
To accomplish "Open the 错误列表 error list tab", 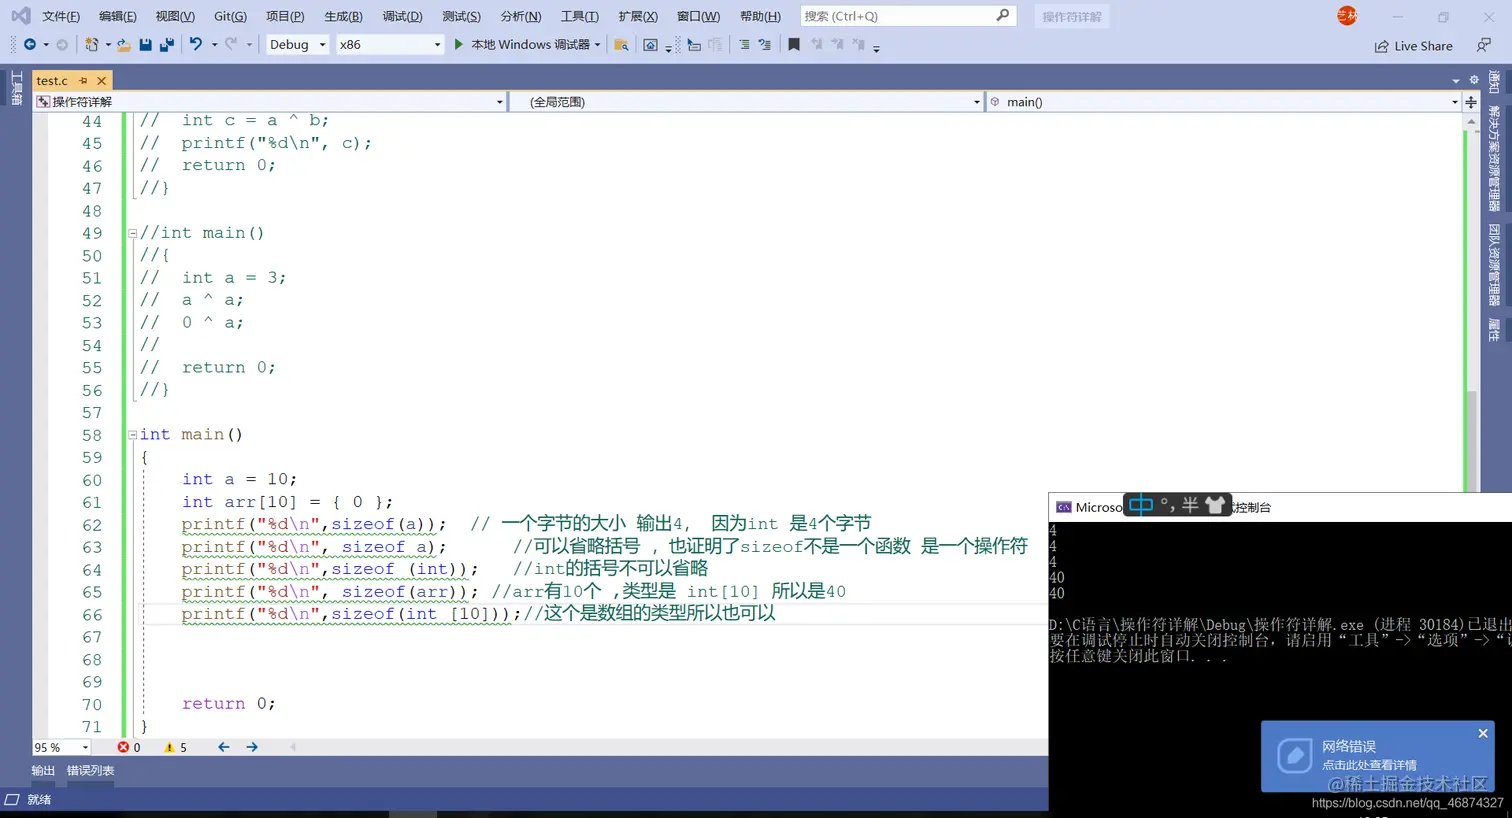I will [90, 771].
